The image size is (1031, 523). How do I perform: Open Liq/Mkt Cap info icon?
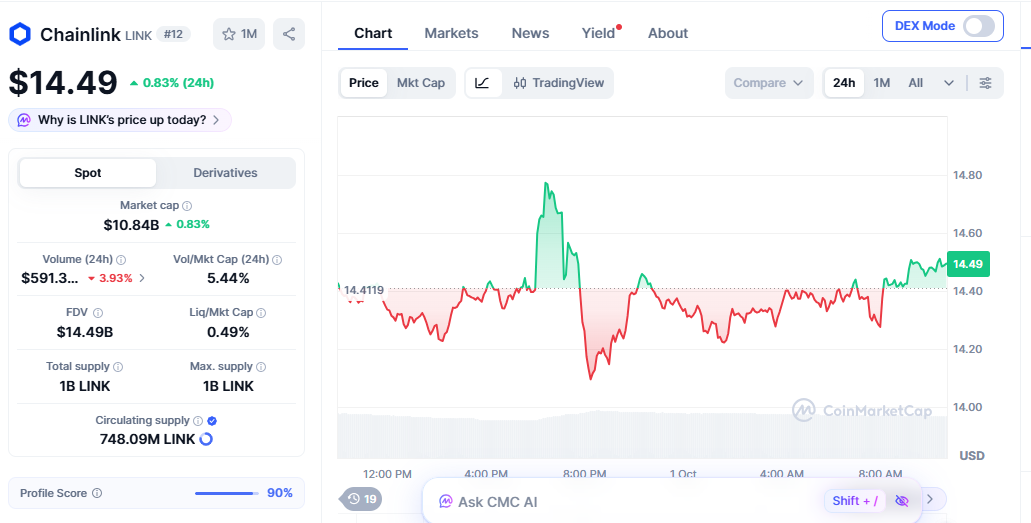pos(261,313)
